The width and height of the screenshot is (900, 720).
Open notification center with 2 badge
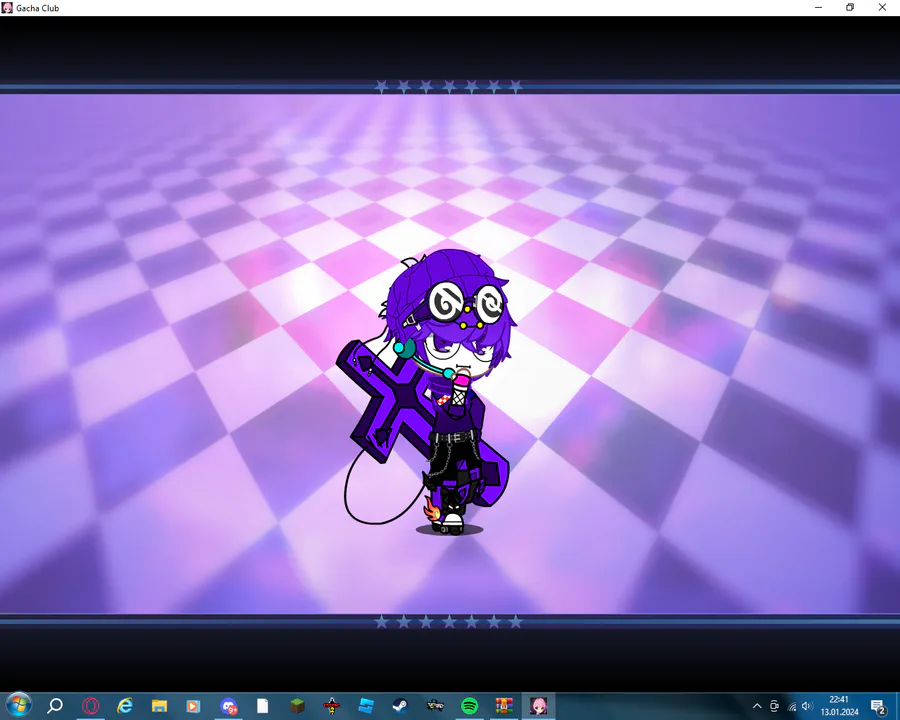878,706
